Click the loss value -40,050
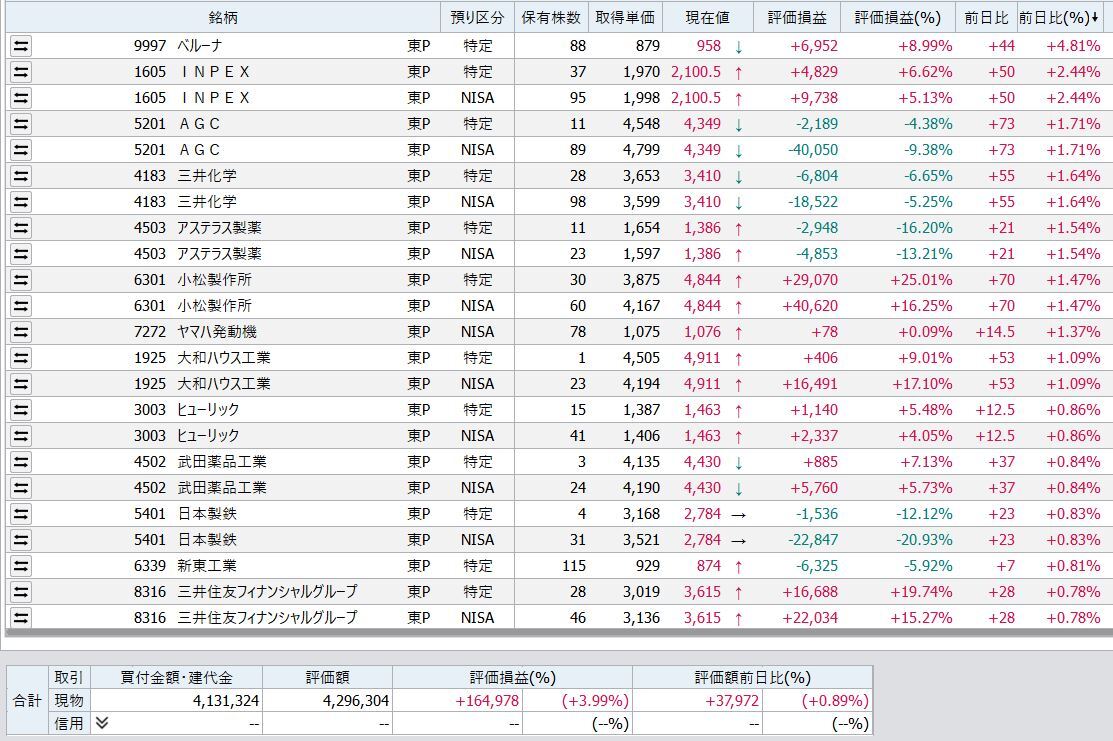 click(x=813, y=150)
